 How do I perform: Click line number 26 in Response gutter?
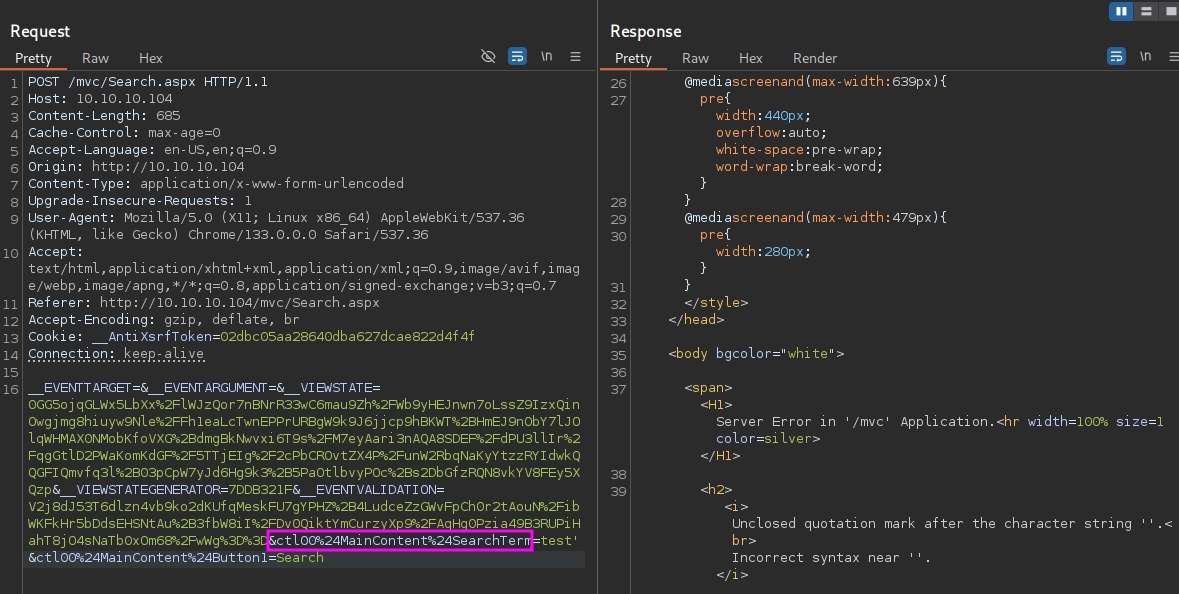tap(618, 83)
